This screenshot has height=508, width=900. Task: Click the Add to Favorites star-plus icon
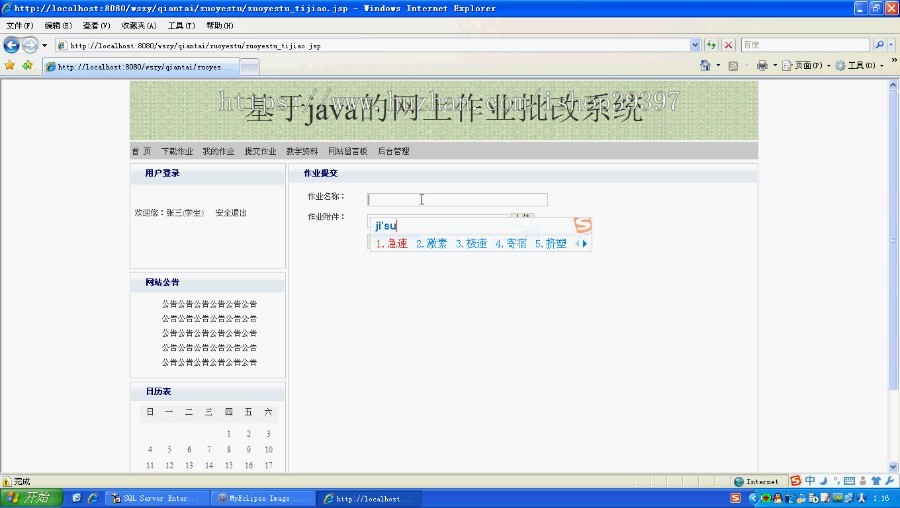click(x=28, y=65)
